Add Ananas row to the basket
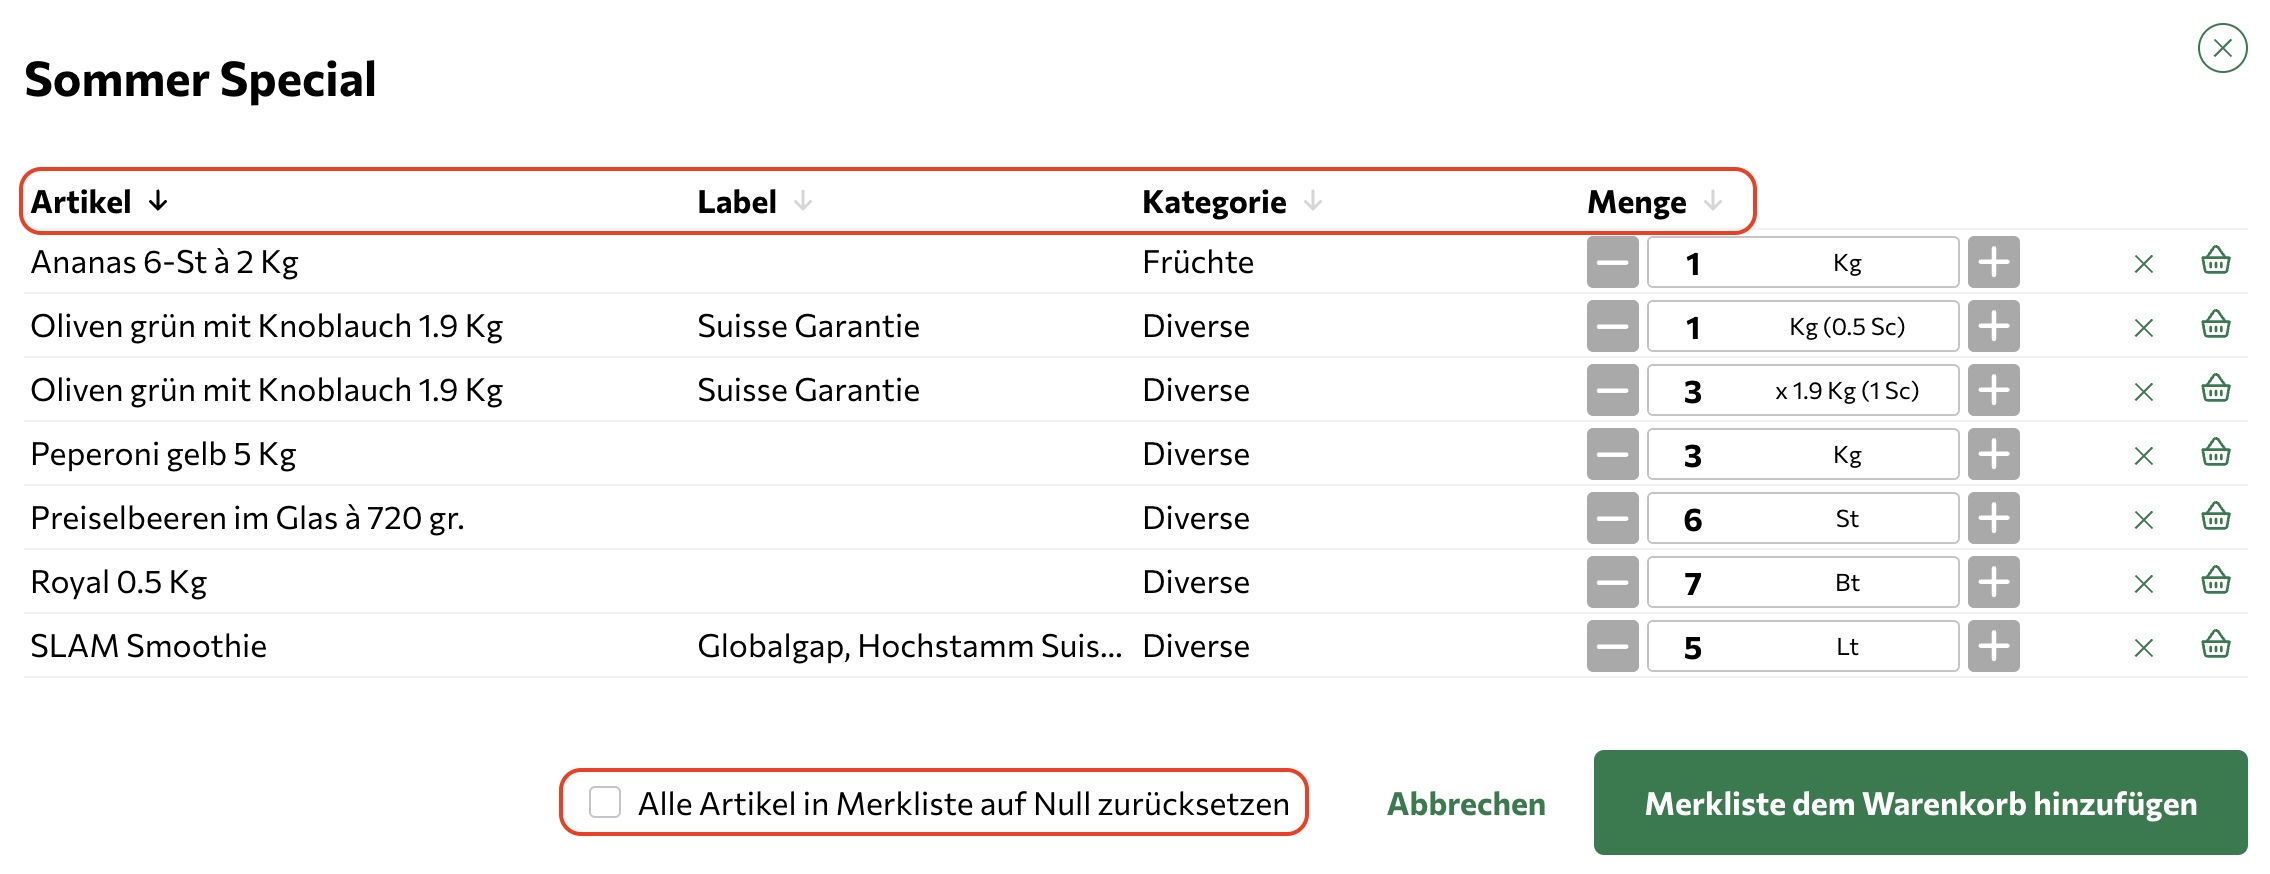 2215,262
